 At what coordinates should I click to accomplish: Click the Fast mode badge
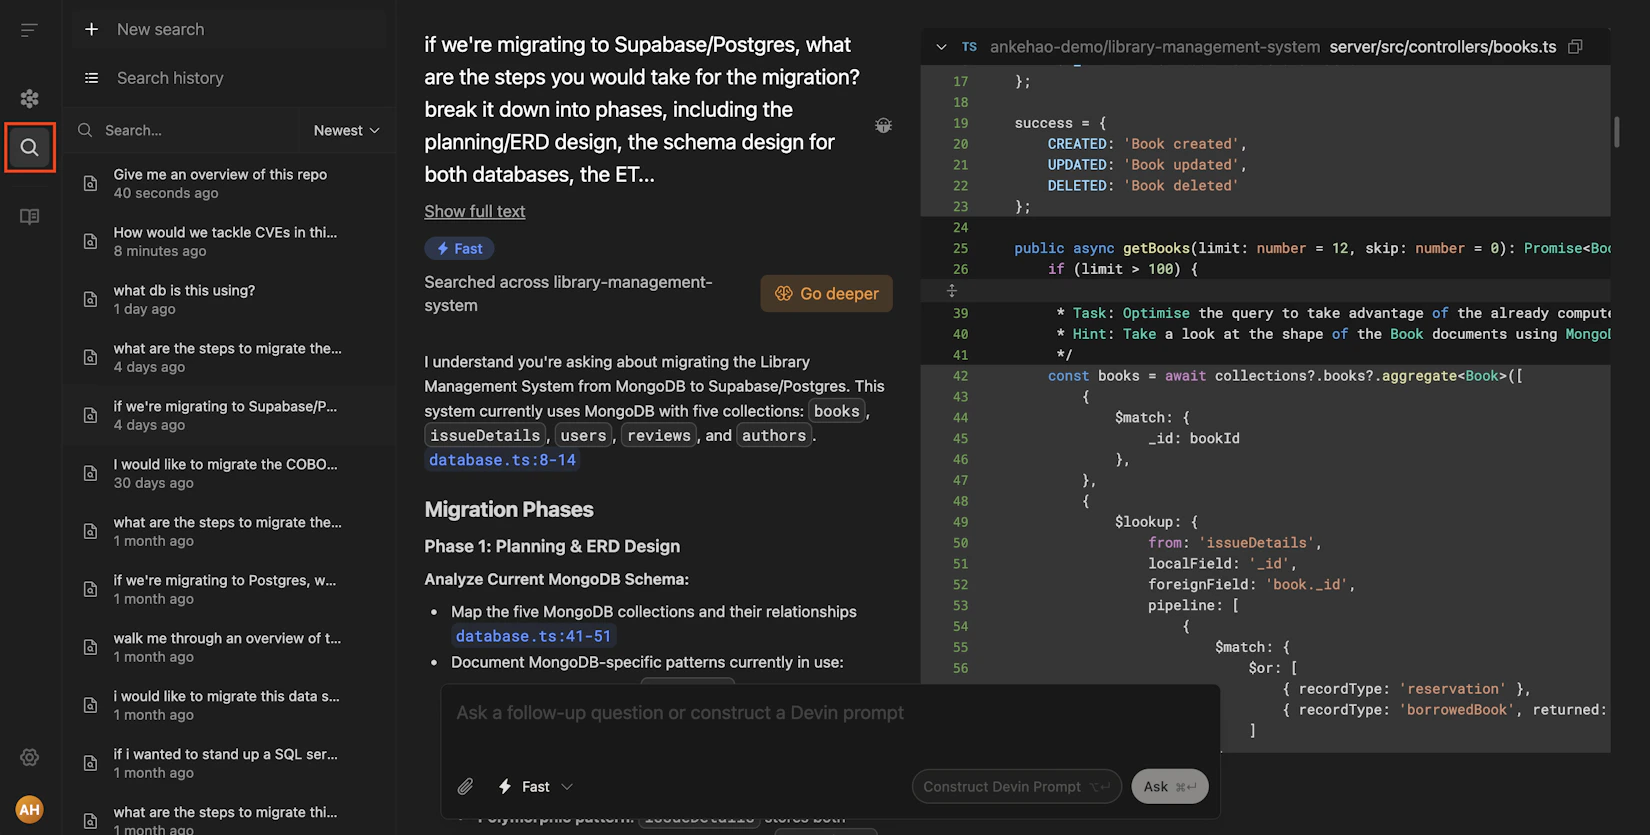coord(459,248)
